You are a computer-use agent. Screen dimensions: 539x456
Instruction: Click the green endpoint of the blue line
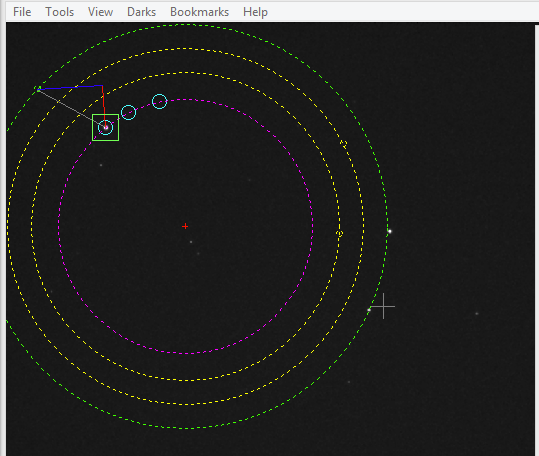39,89
